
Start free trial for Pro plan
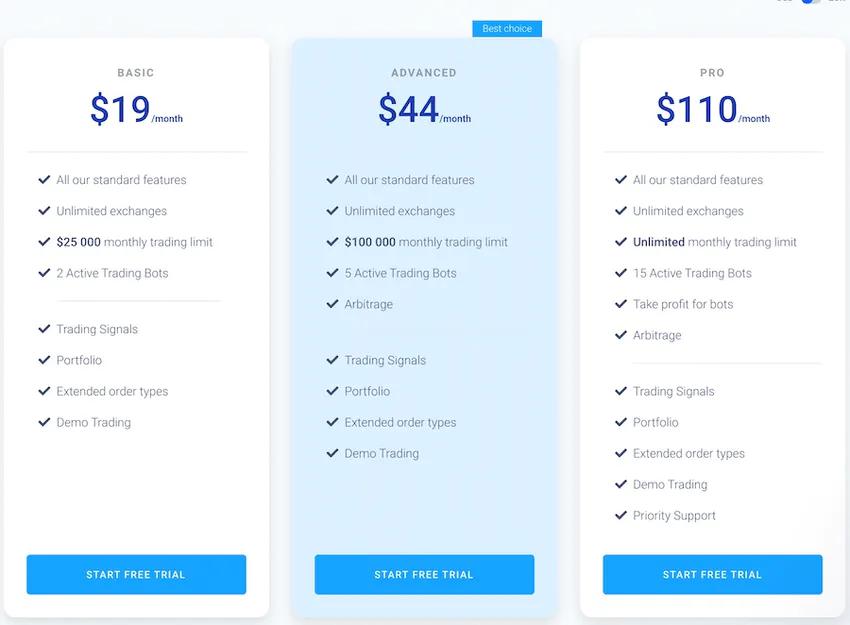712,574
